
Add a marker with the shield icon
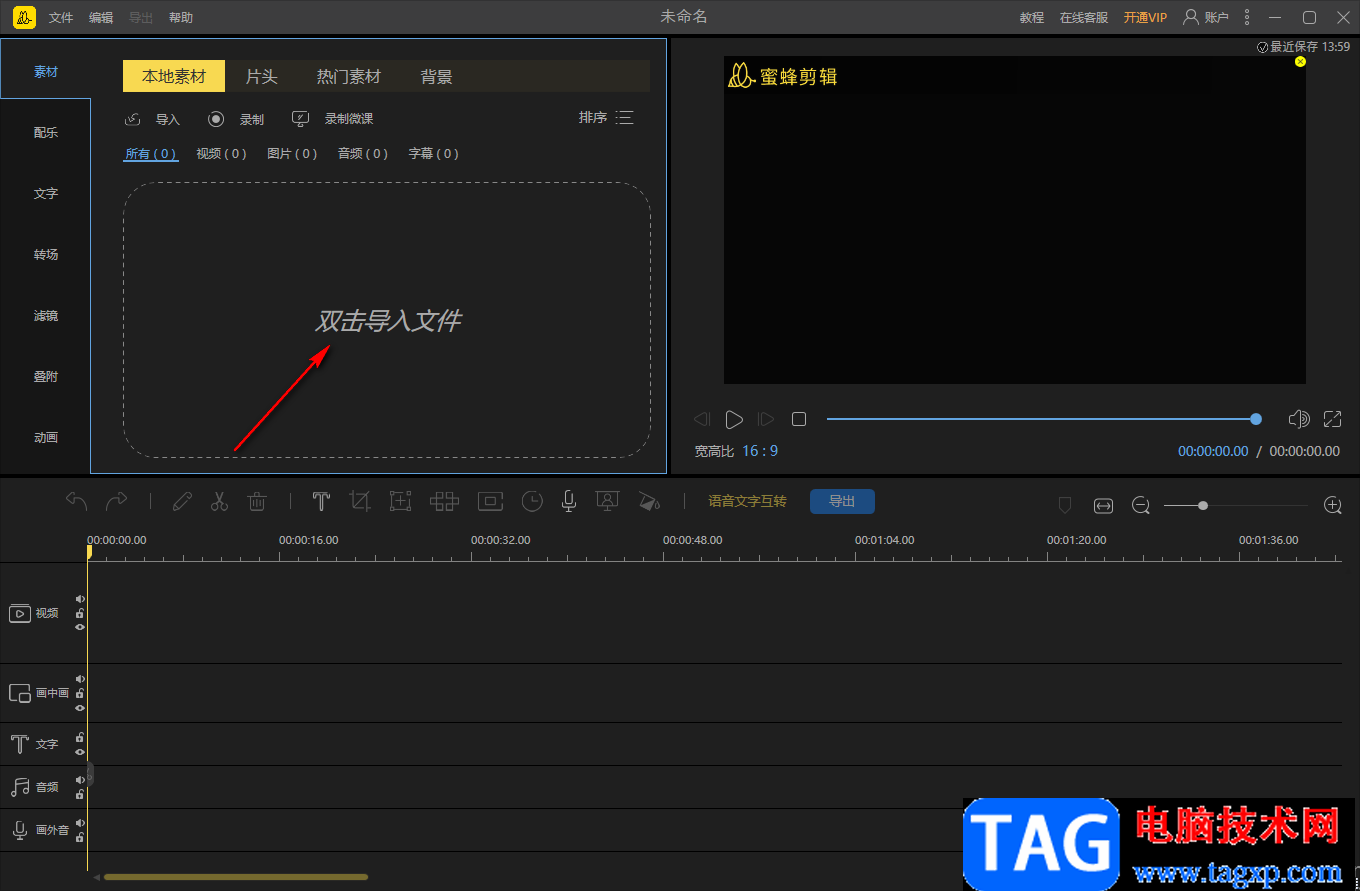click(1065, 506)
